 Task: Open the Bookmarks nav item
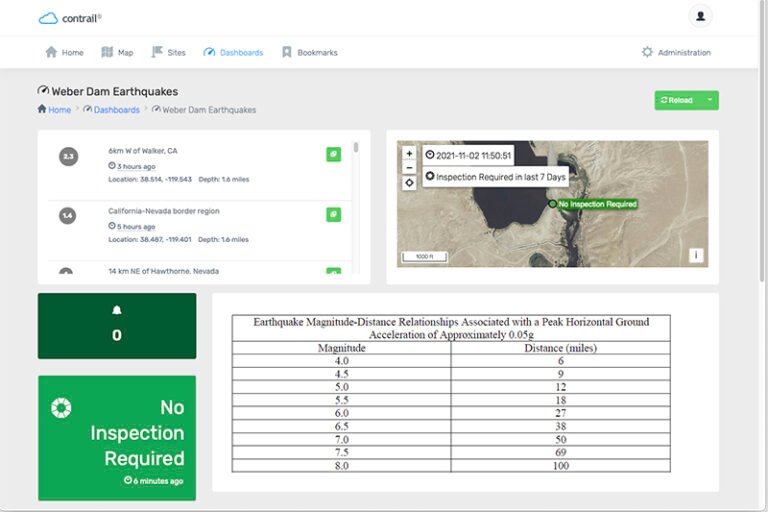[309, 52]
